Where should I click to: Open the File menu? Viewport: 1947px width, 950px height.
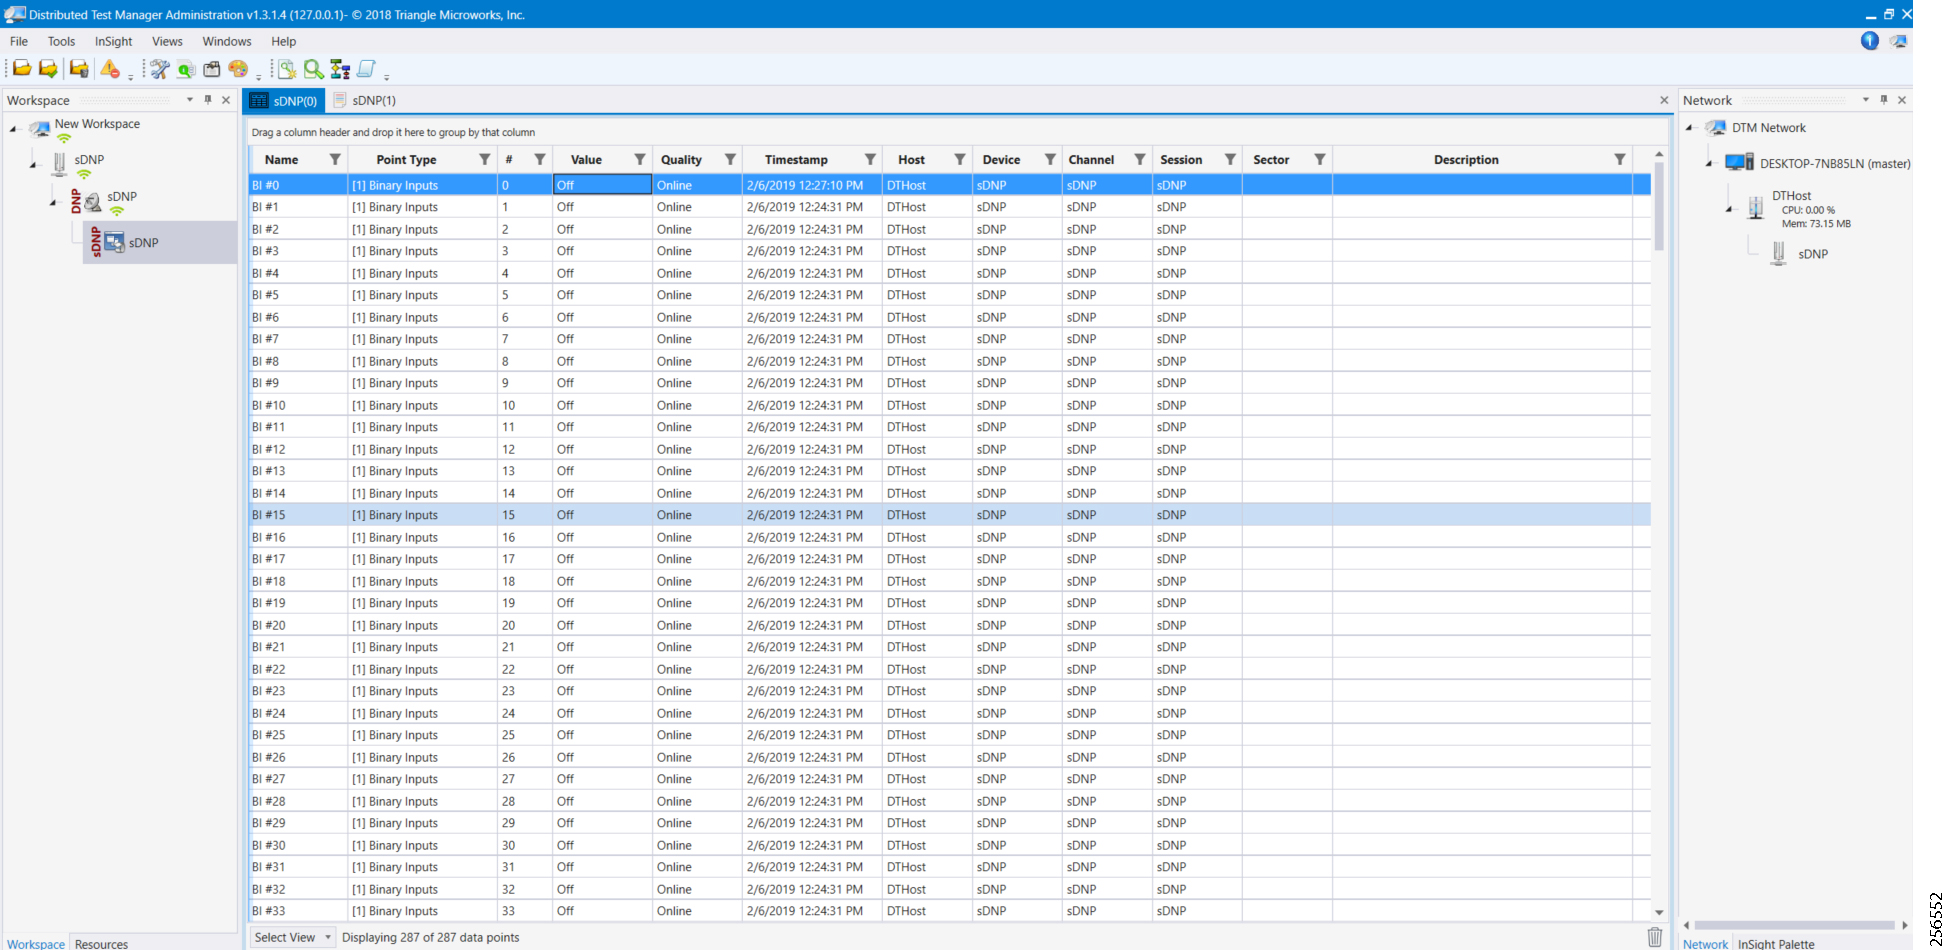pos(19,41)
